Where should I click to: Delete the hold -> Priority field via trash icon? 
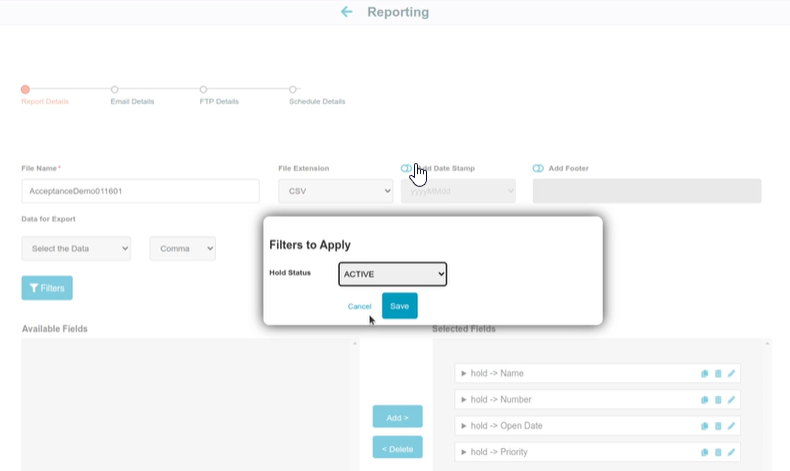[x=718, y=452]
